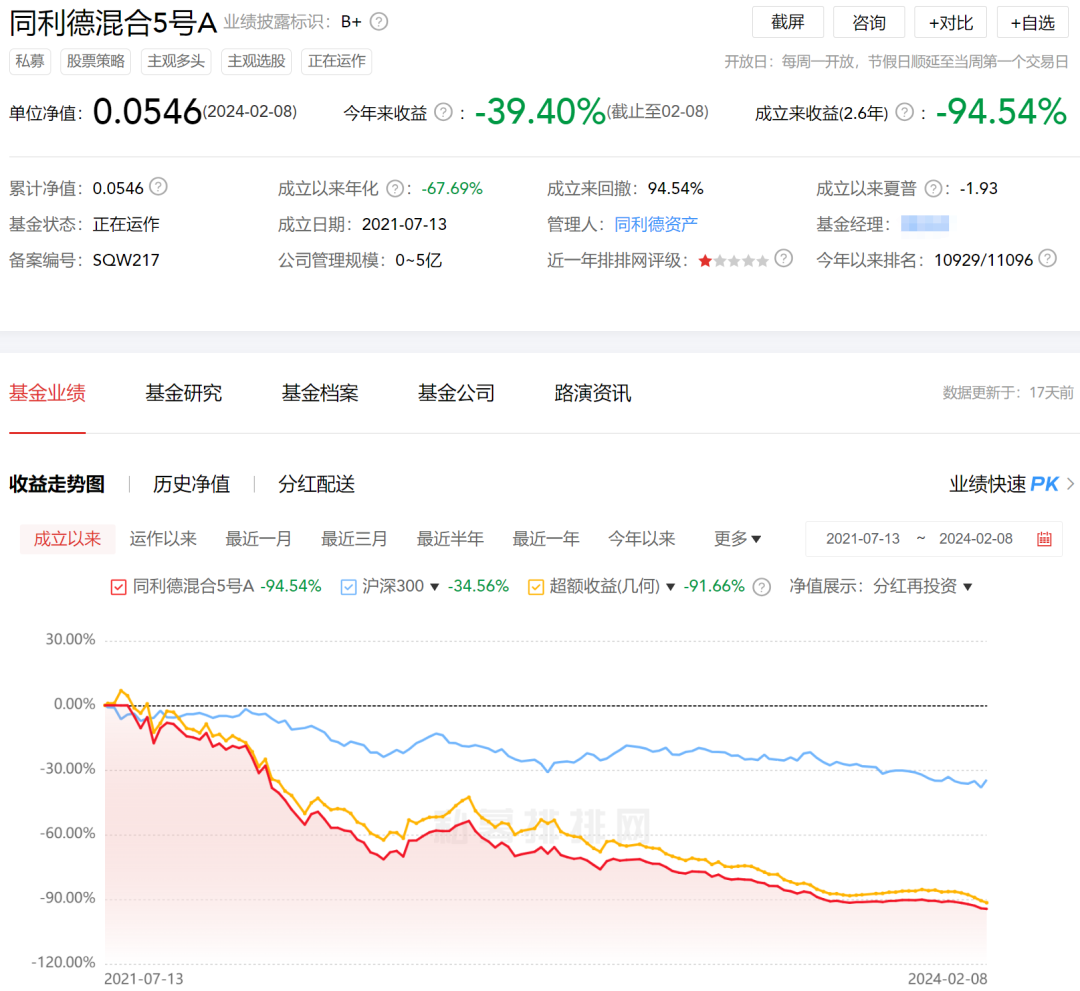Toggle 沪深300 series checkbox
This screenshot has height=991, width=1080.
click(349, 587)
